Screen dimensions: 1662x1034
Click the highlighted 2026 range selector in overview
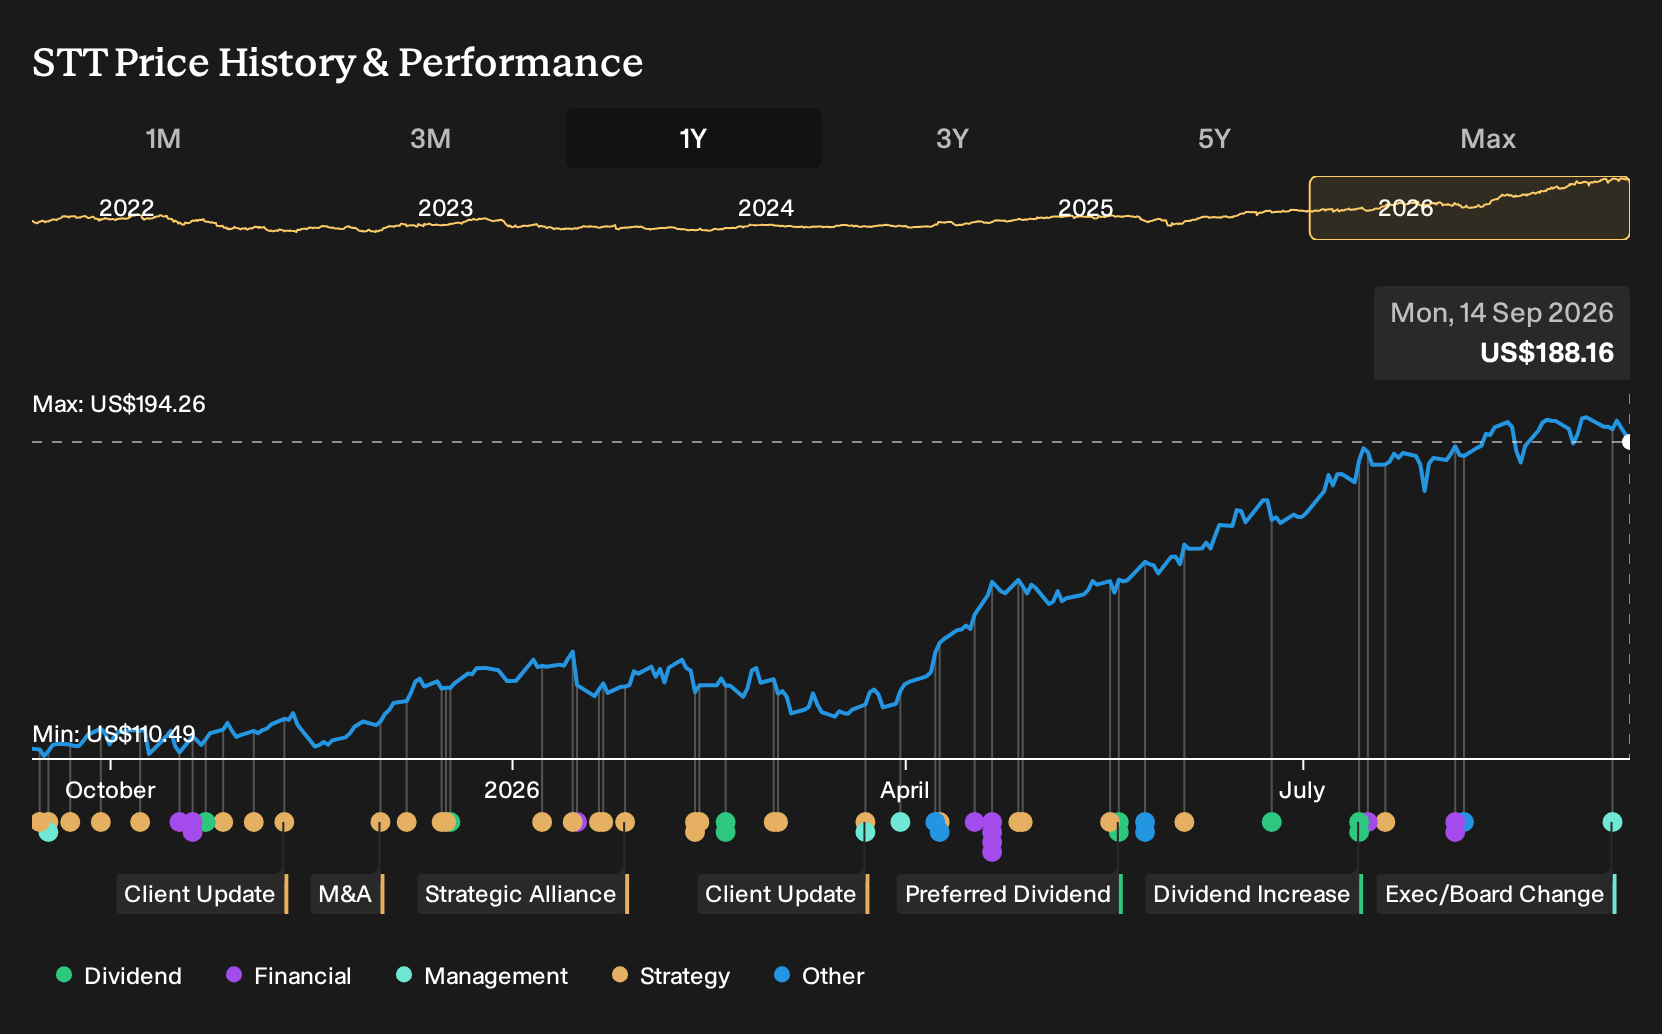1469,208
